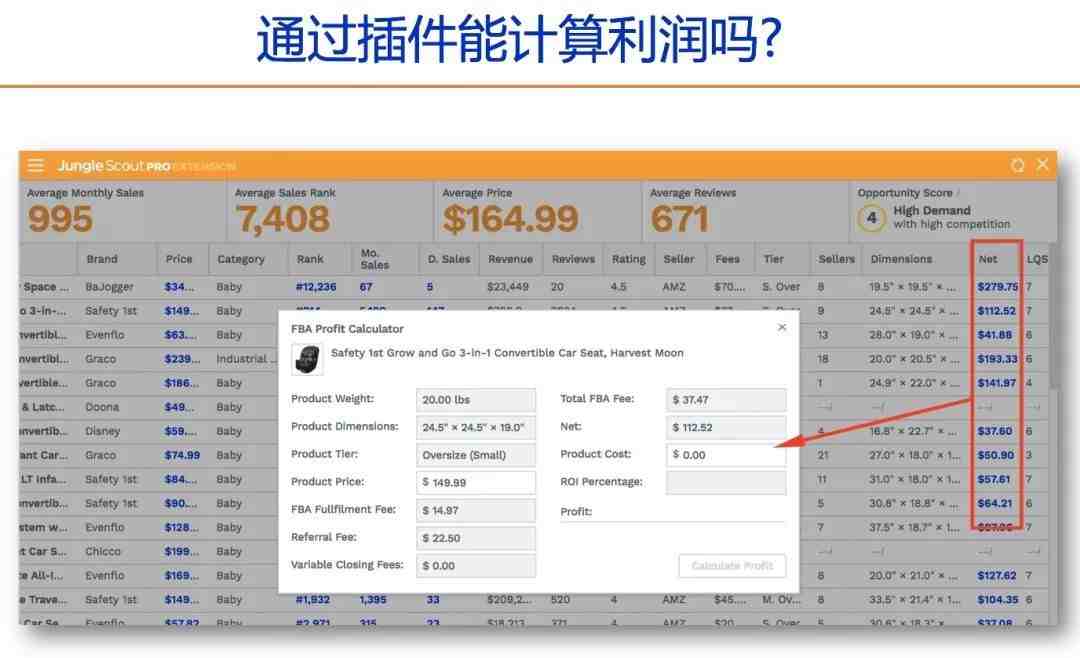Sort table by Net column header
1080x658 pixels.
988,259
